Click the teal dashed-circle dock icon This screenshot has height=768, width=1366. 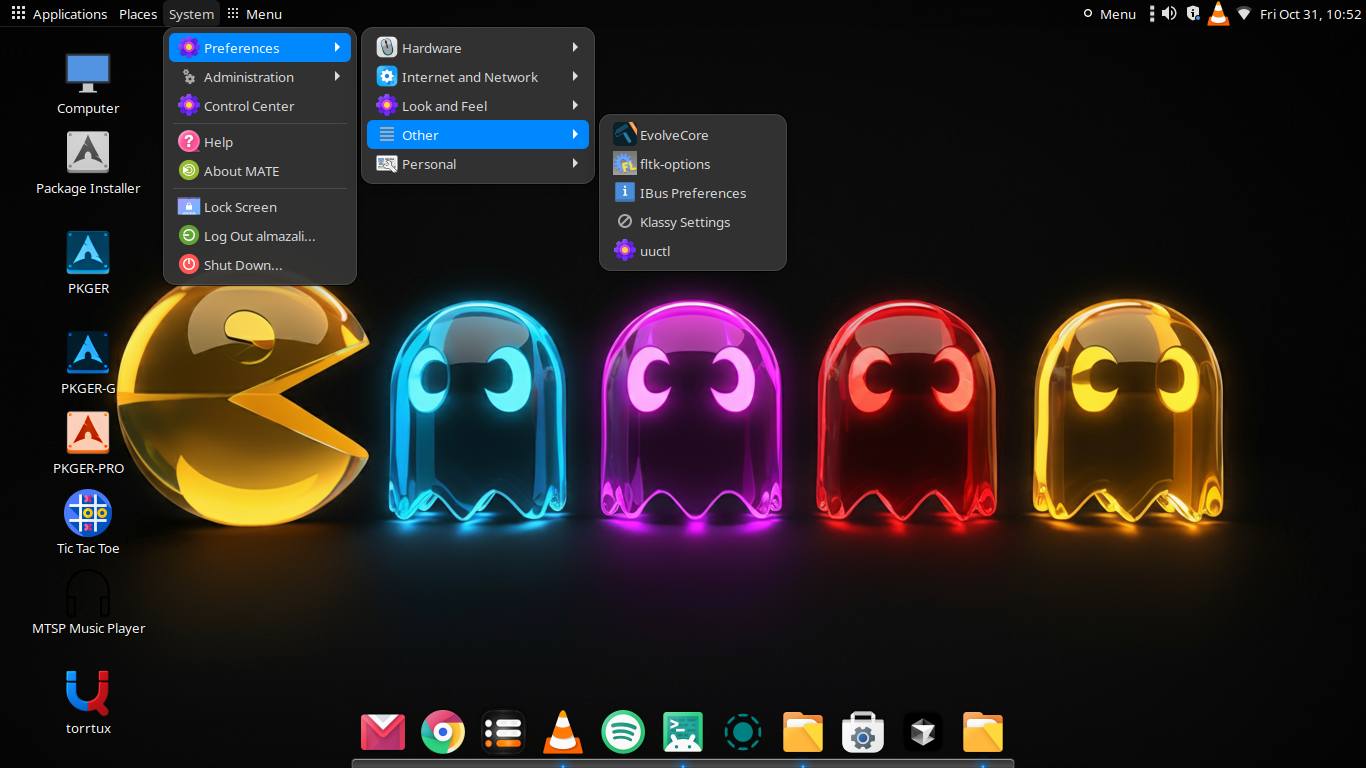point(743,732)
